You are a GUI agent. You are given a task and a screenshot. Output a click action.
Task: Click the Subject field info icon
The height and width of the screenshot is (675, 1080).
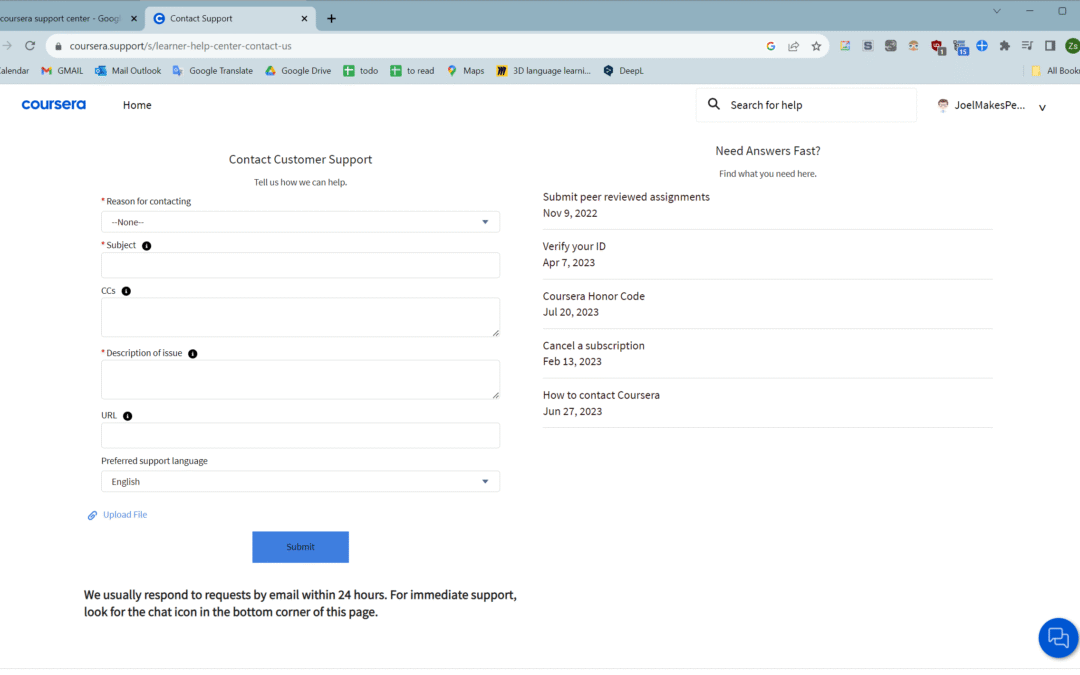click(x=147, y=246)
